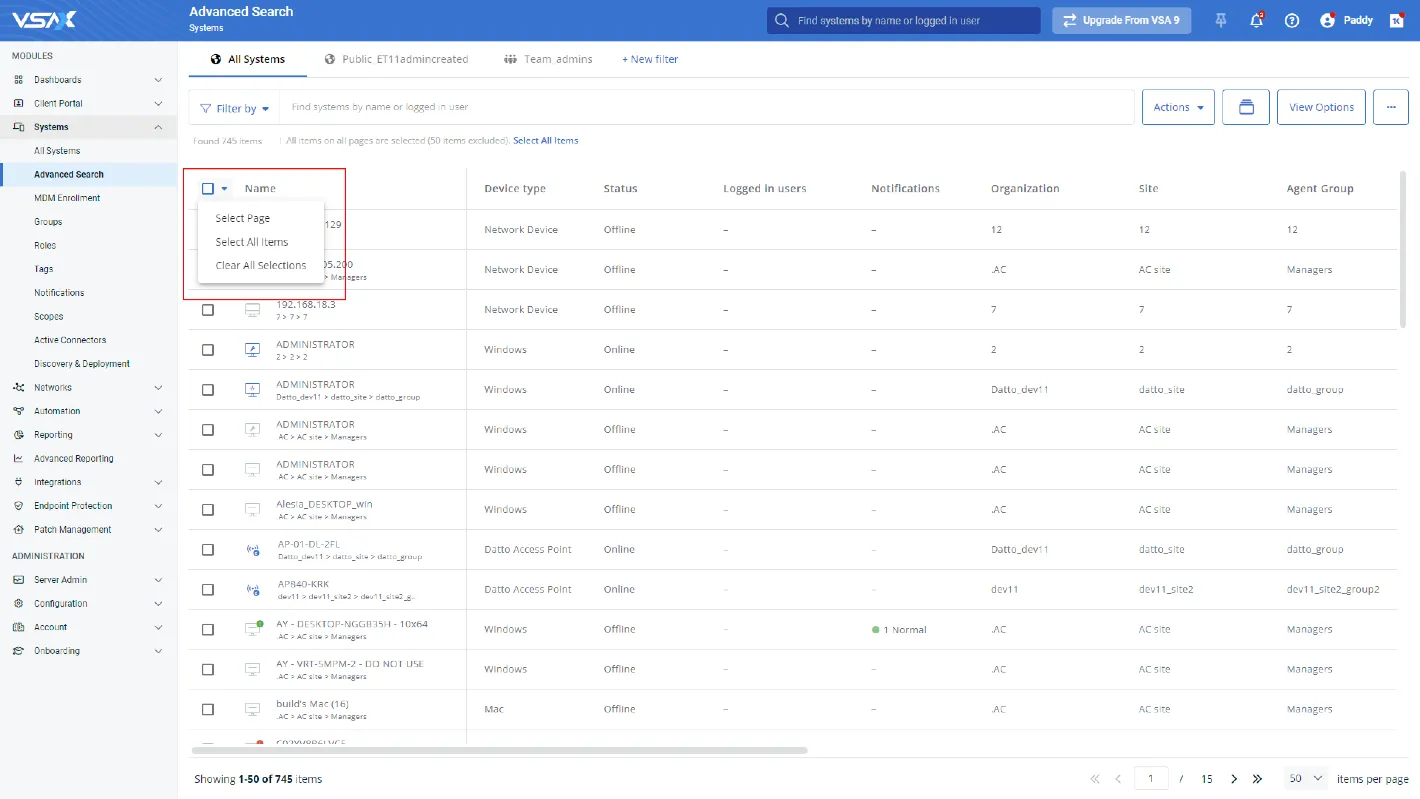
Task: Expand the Filter by dropdown
Action: [x=235, y=108]
